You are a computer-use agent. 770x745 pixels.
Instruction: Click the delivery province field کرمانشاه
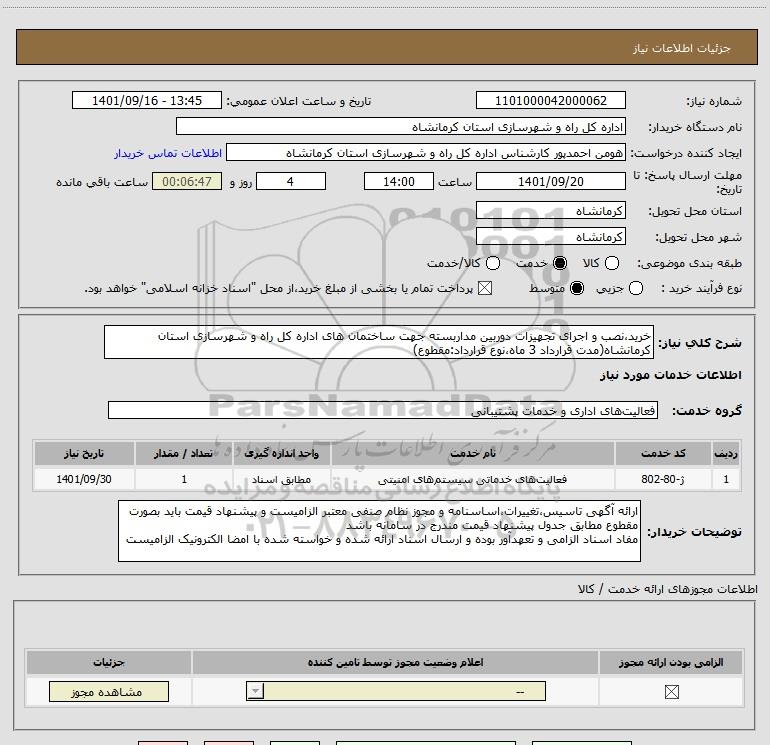click(550, 210)
